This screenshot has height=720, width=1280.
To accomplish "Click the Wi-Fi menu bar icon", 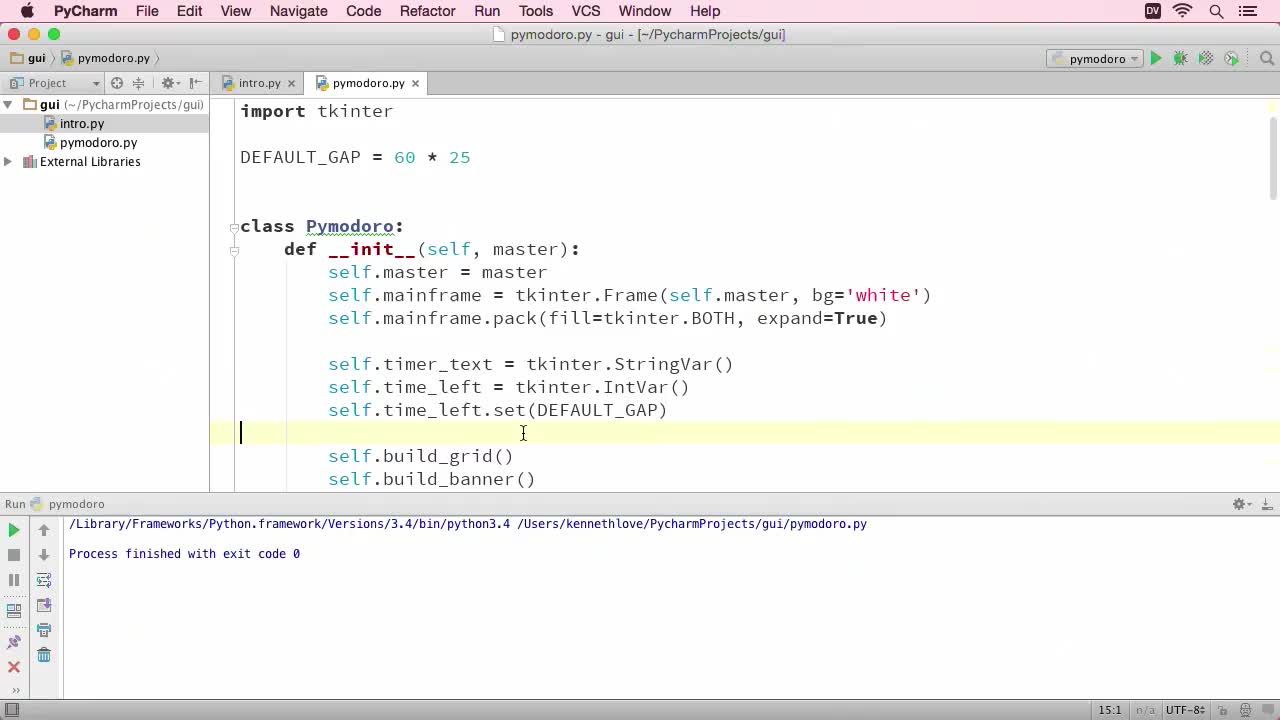I will [x=1183, y=11].
